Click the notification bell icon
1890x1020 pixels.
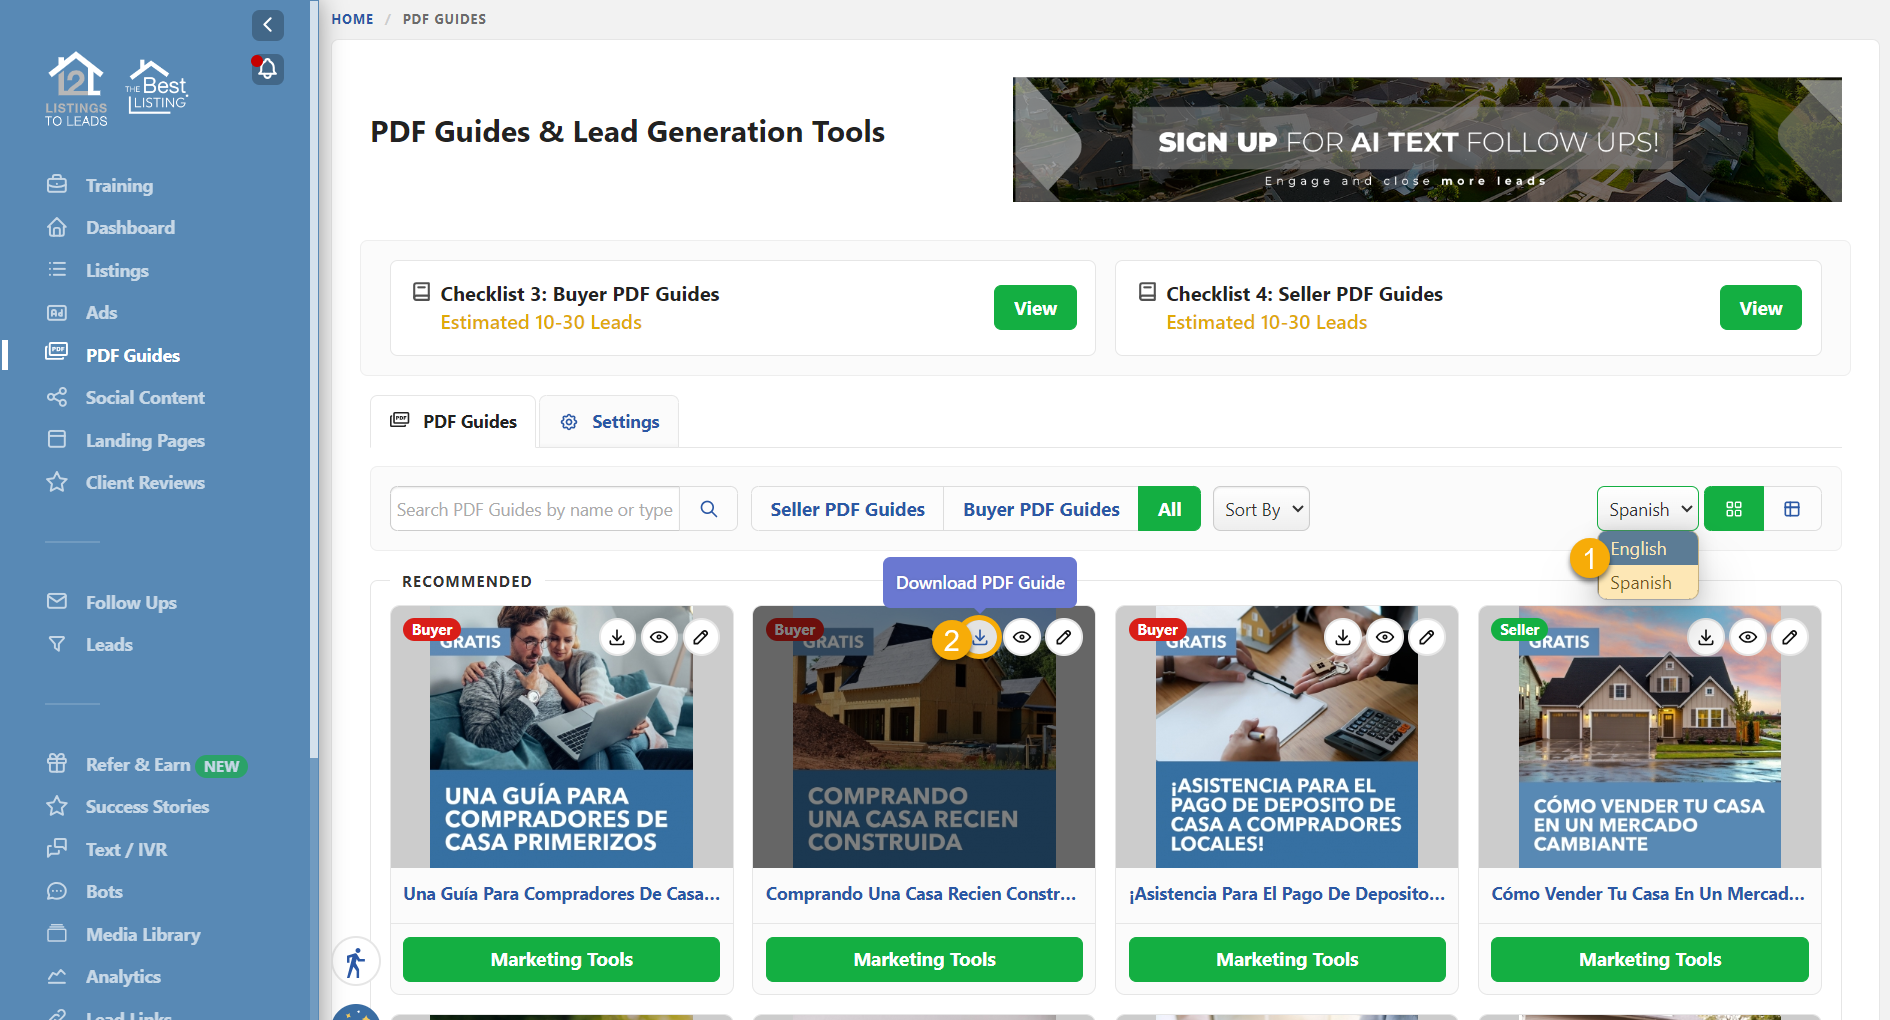266,68
